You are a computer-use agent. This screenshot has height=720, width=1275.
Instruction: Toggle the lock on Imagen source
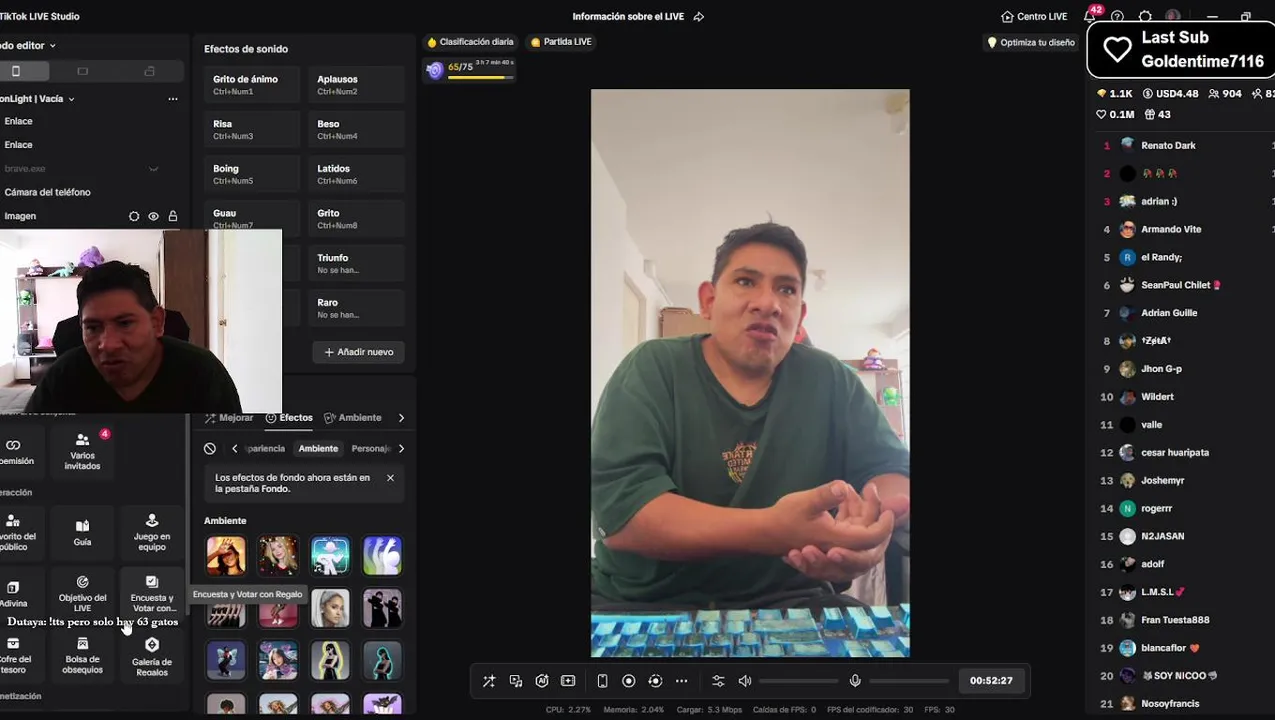(x=173, y=216)
